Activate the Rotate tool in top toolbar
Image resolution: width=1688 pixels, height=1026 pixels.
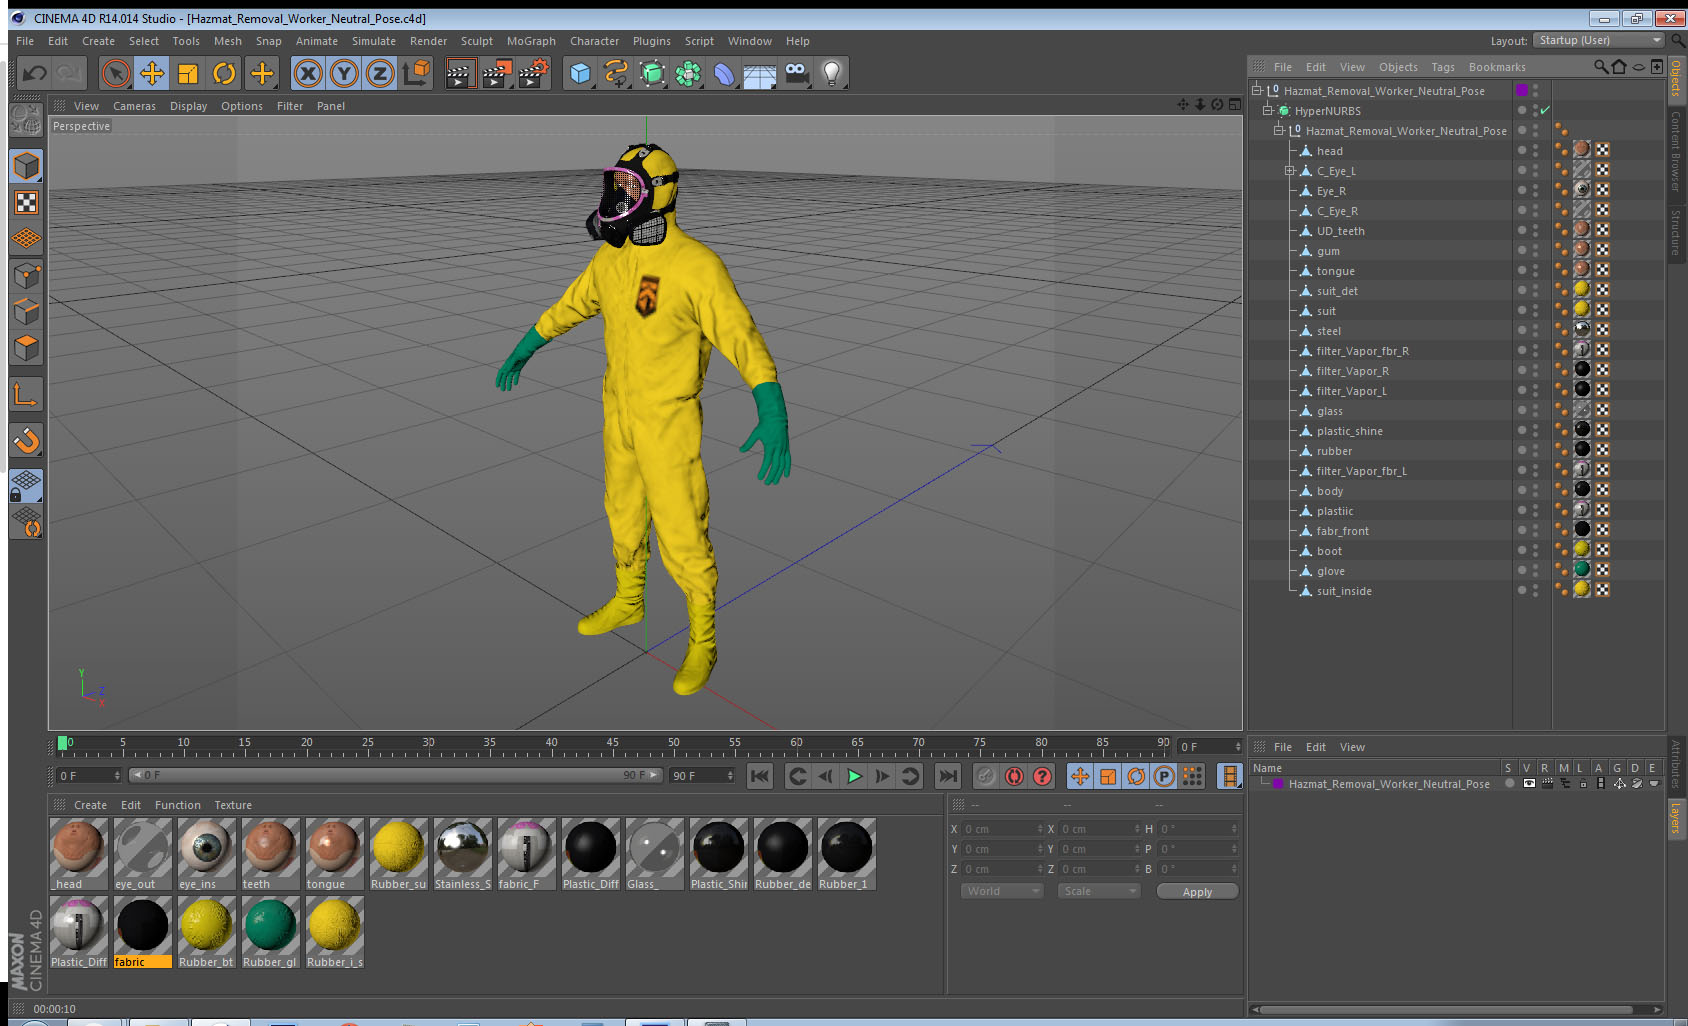pyautogui.click(x=224, y=73)
